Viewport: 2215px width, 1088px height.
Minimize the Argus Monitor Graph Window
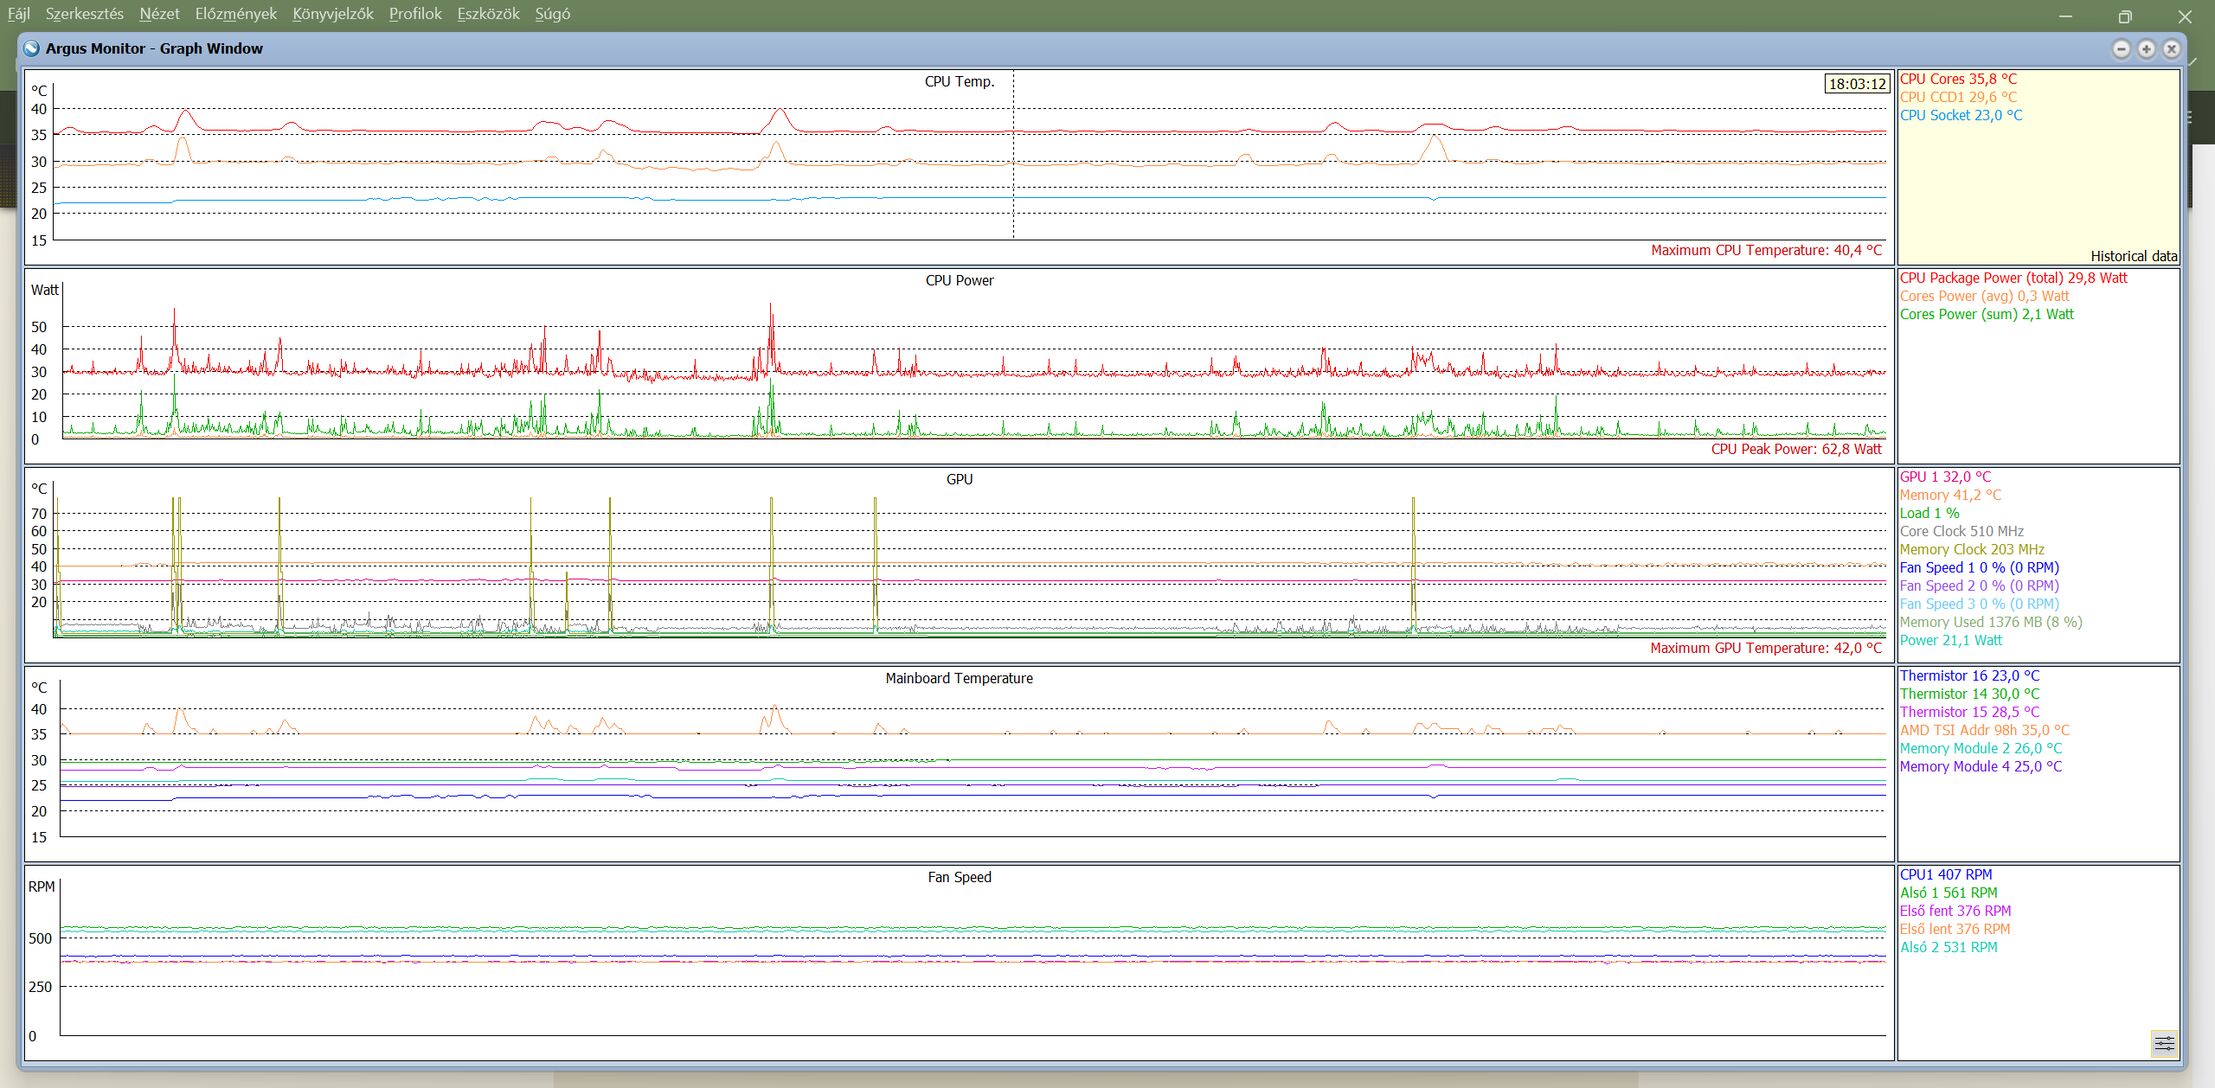pos(2121,48)
